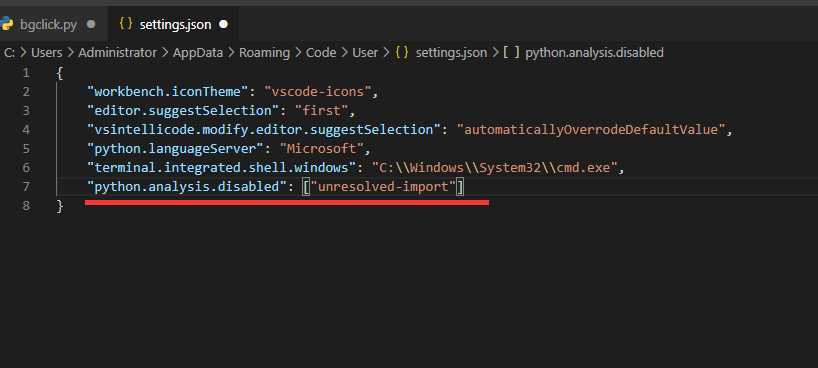The width and height of the screenshot is (818, 368).
Task: Click the "vsintellicode.modify.editor.suggestSelection" key
Action: pos(263,129)
